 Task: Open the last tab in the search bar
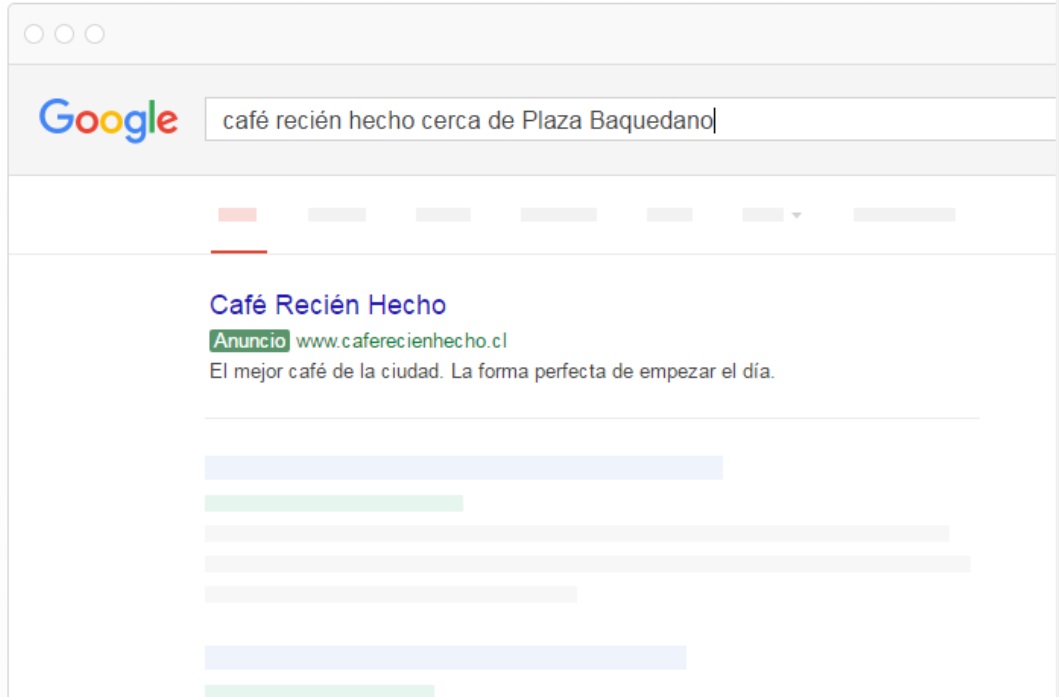point(904,215)
